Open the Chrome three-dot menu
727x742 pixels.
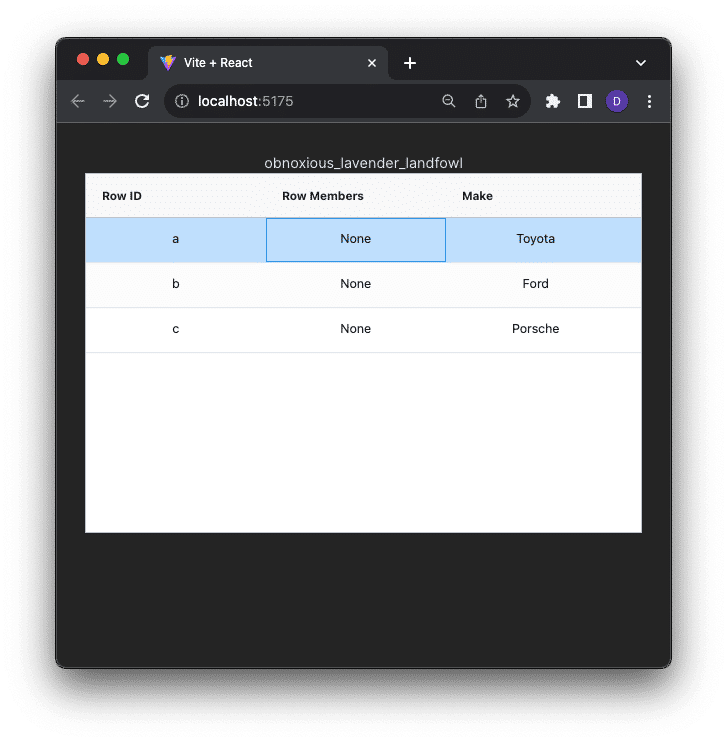click(x=649, y=101)
